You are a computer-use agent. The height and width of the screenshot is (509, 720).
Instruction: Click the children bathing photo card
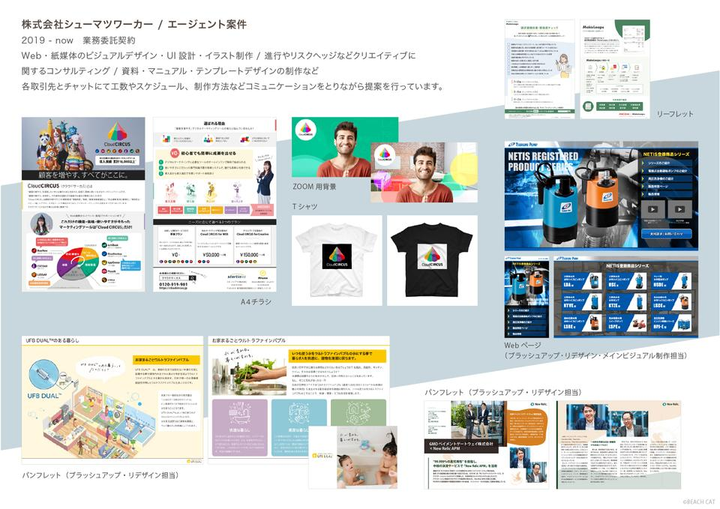click(x=353, y=457)
